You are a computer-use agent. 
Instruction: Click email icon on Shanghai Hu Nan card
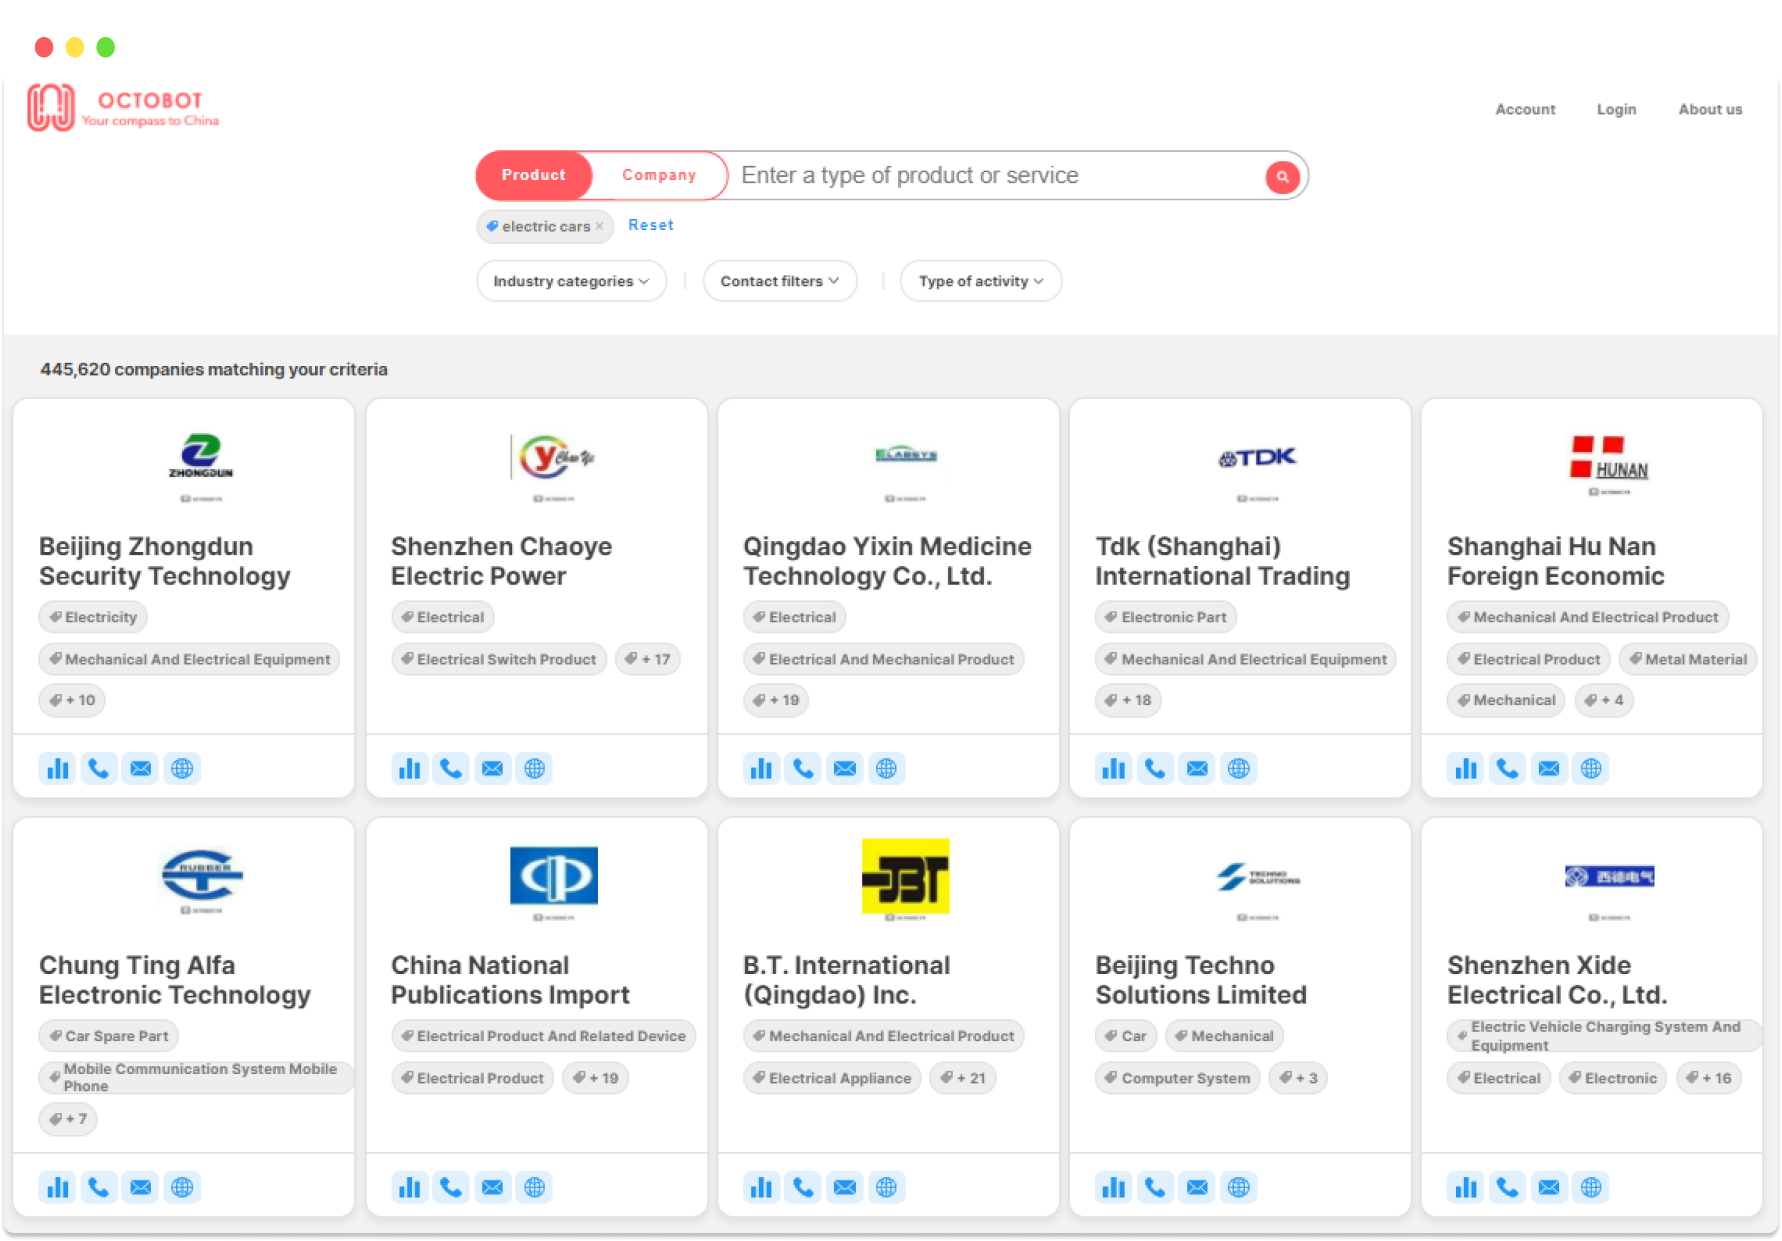coord(1549,768)
